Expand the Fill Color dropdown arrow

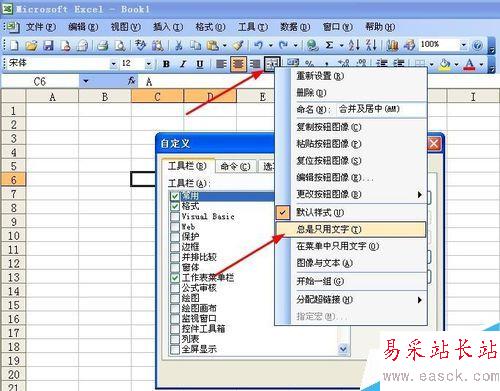coord(456,64)
